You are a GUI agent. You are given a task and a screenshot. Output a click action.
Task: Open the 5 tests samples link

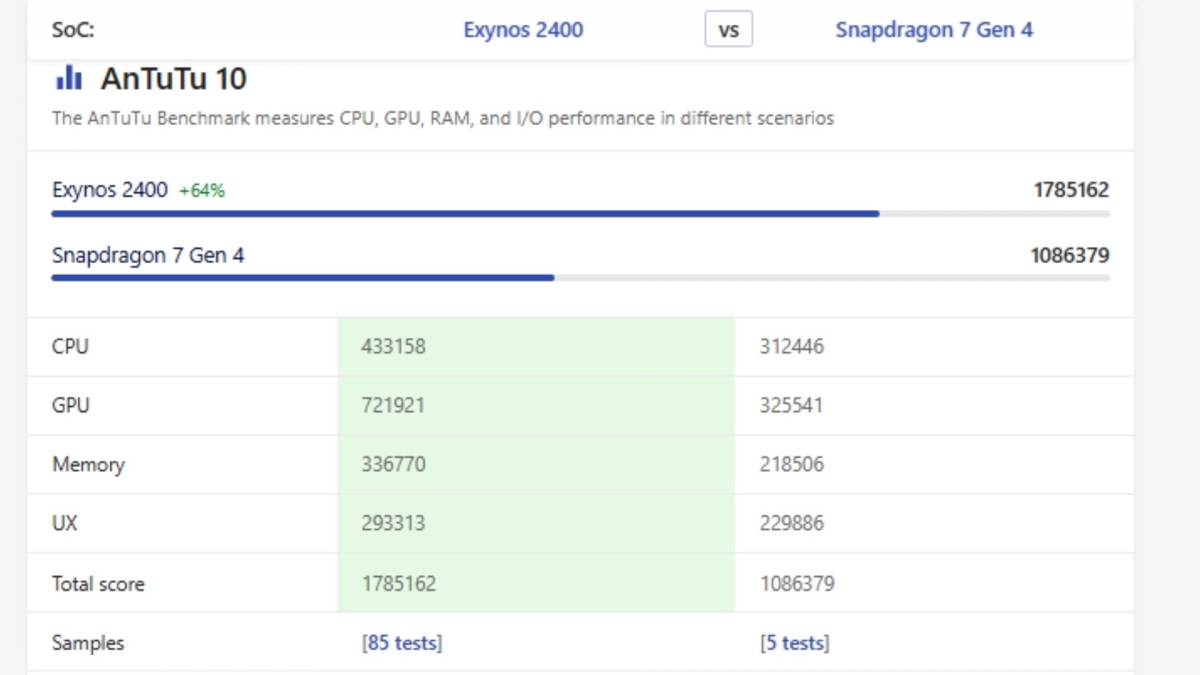794,643
